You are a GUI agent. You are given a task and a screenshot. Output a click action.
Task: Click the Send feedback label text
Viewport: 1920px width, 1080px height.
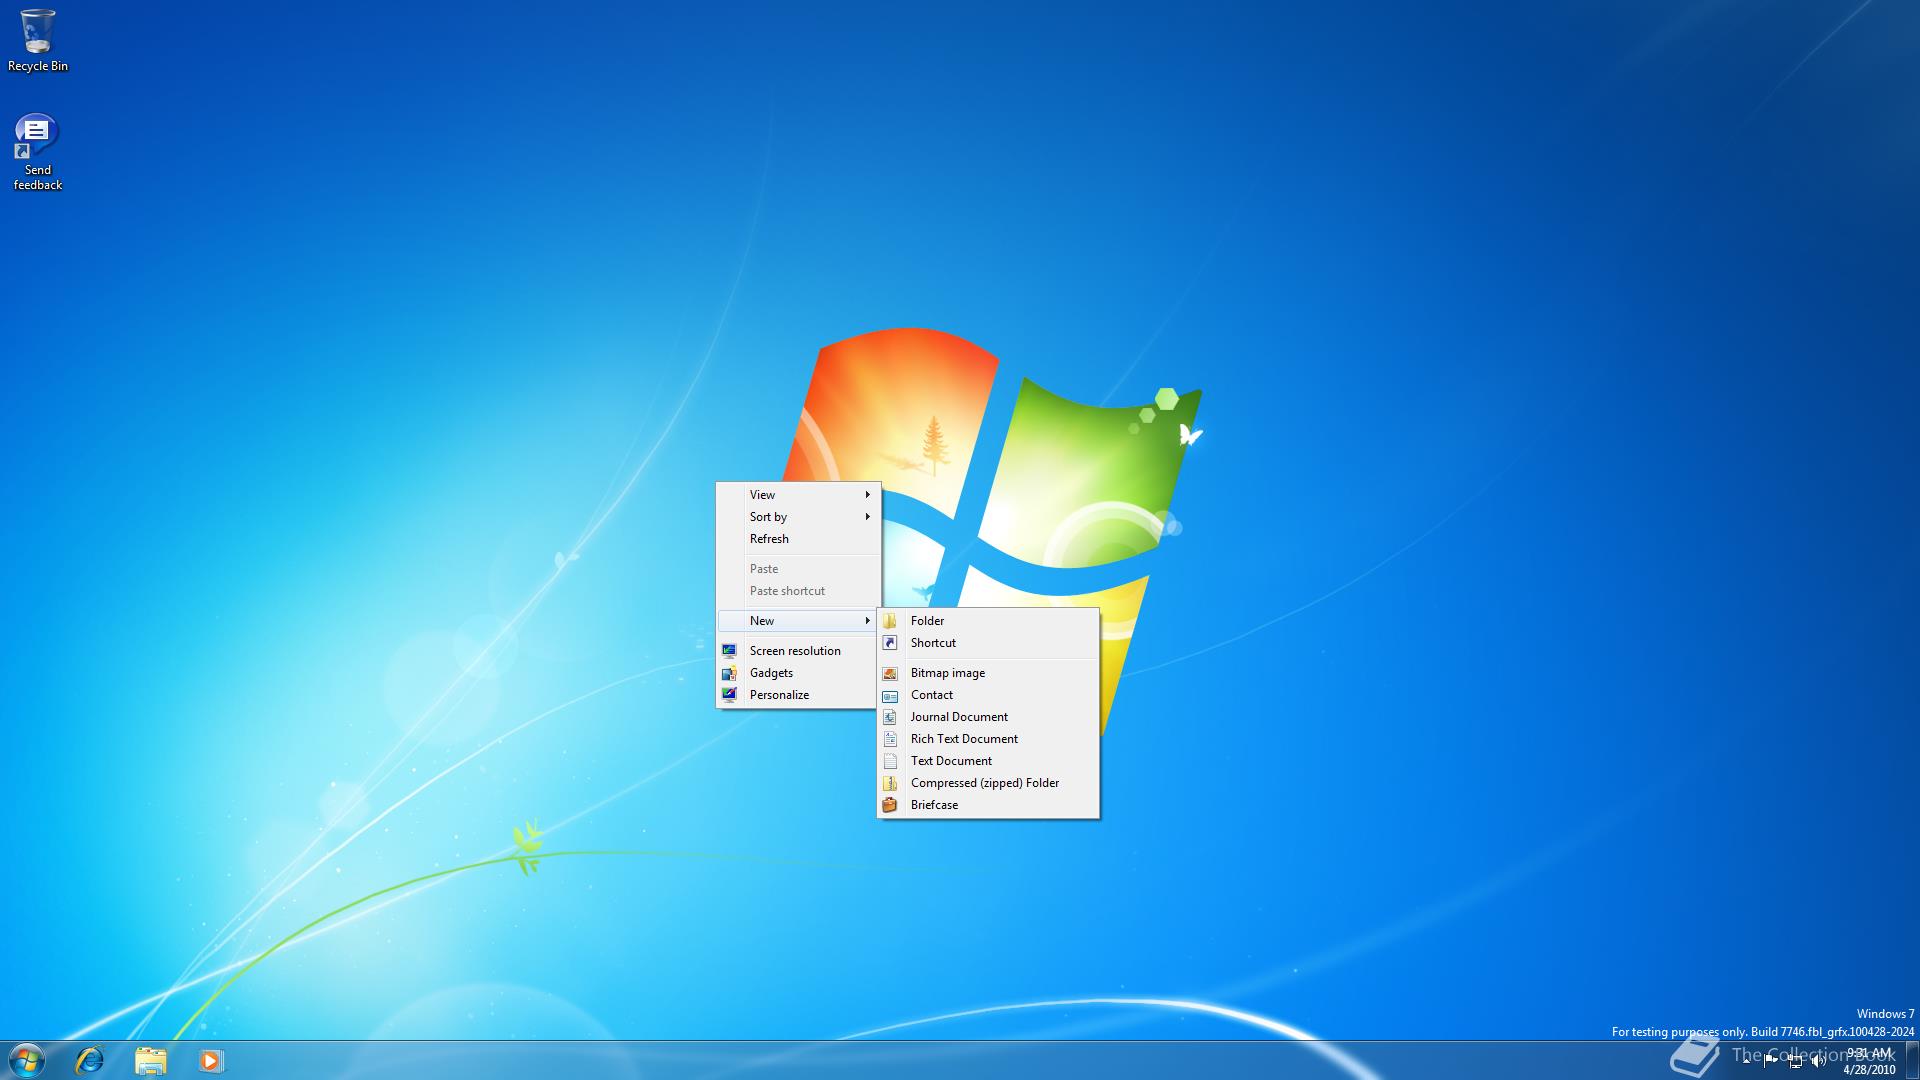[38, 177]
